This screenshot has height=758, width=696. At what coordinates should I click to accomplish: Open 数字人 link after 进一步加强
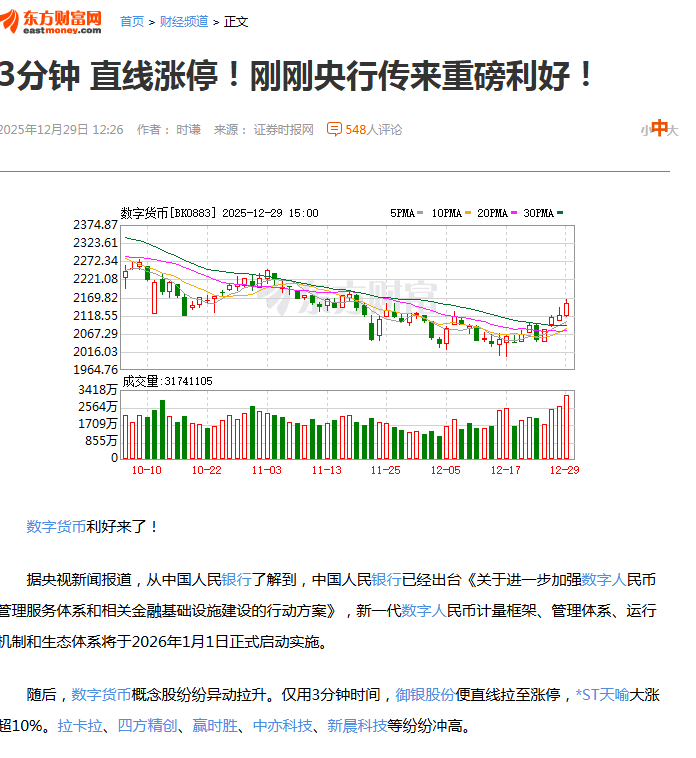point(604,579)
